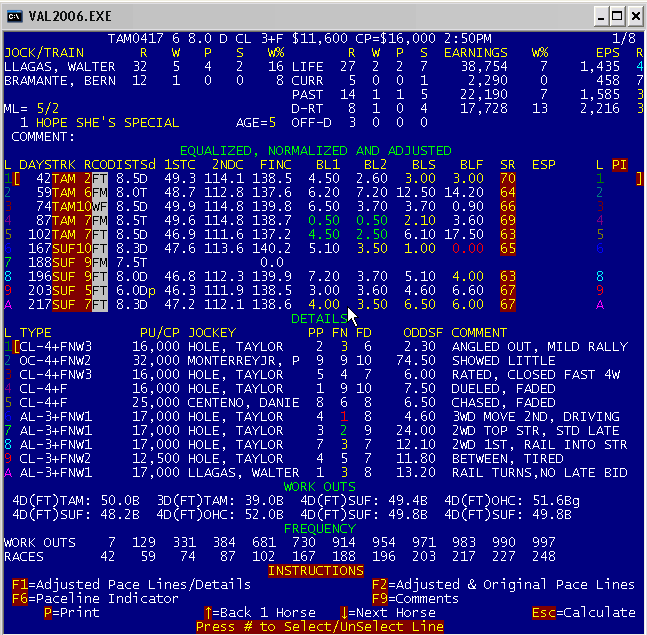Click workout 3D(FT)TAM: 39.0B
Screen dimensions: 647x635
[x=220, y=500]
